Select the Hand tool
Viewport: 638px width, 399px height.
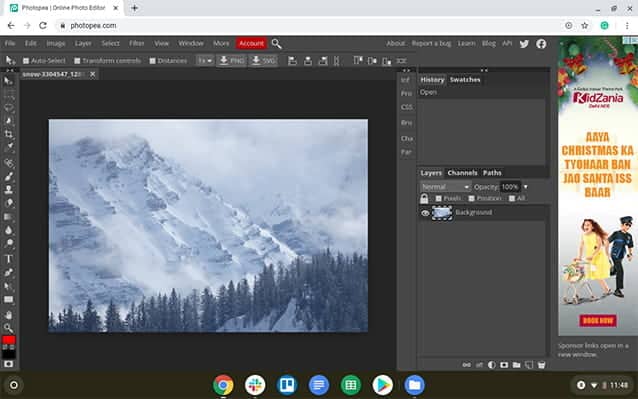click(x=9, y=315)
